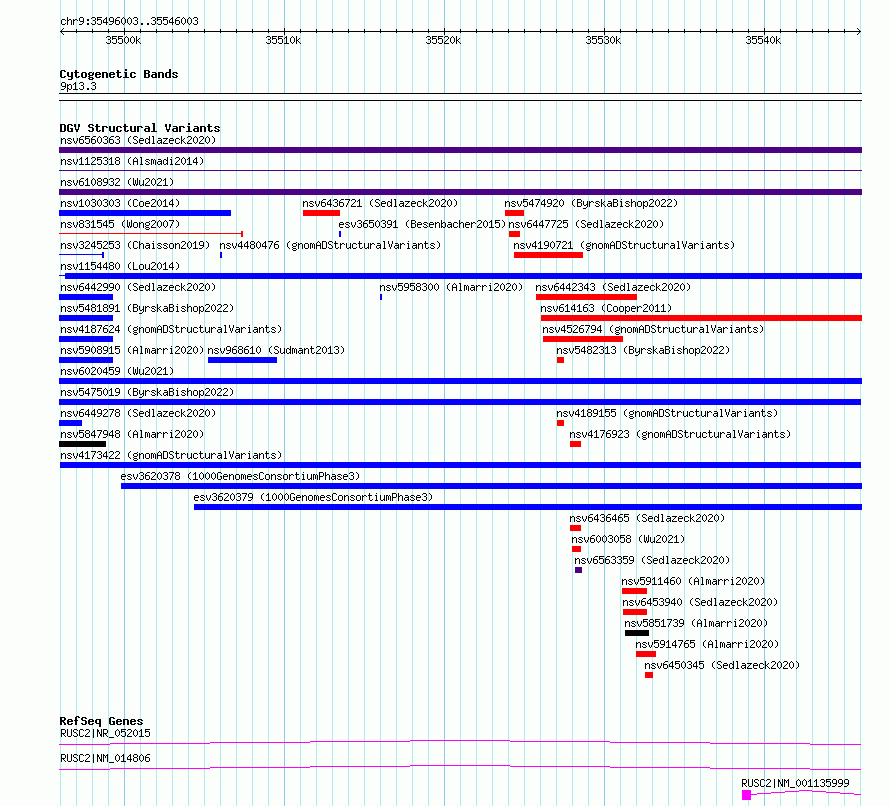
Task: Open the nsv5958300 (Almarri2020) variant label
Action: [x=451, y=287]
